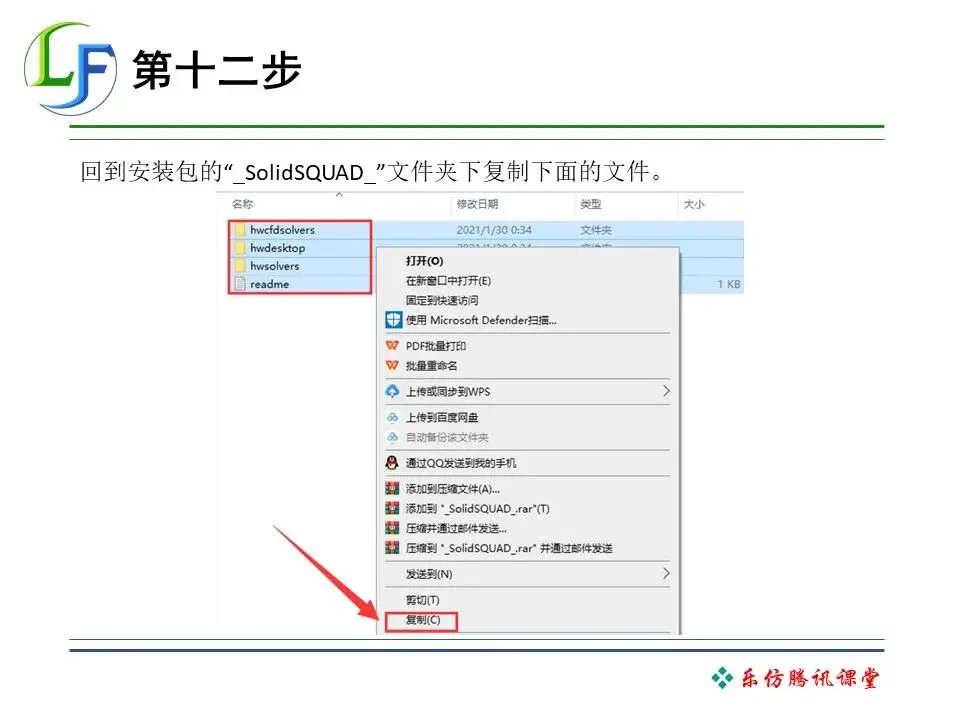This screenshot has width=960, height=720.
Task: Click the WPS icon beside PDF批量打印
Action: 392,346
